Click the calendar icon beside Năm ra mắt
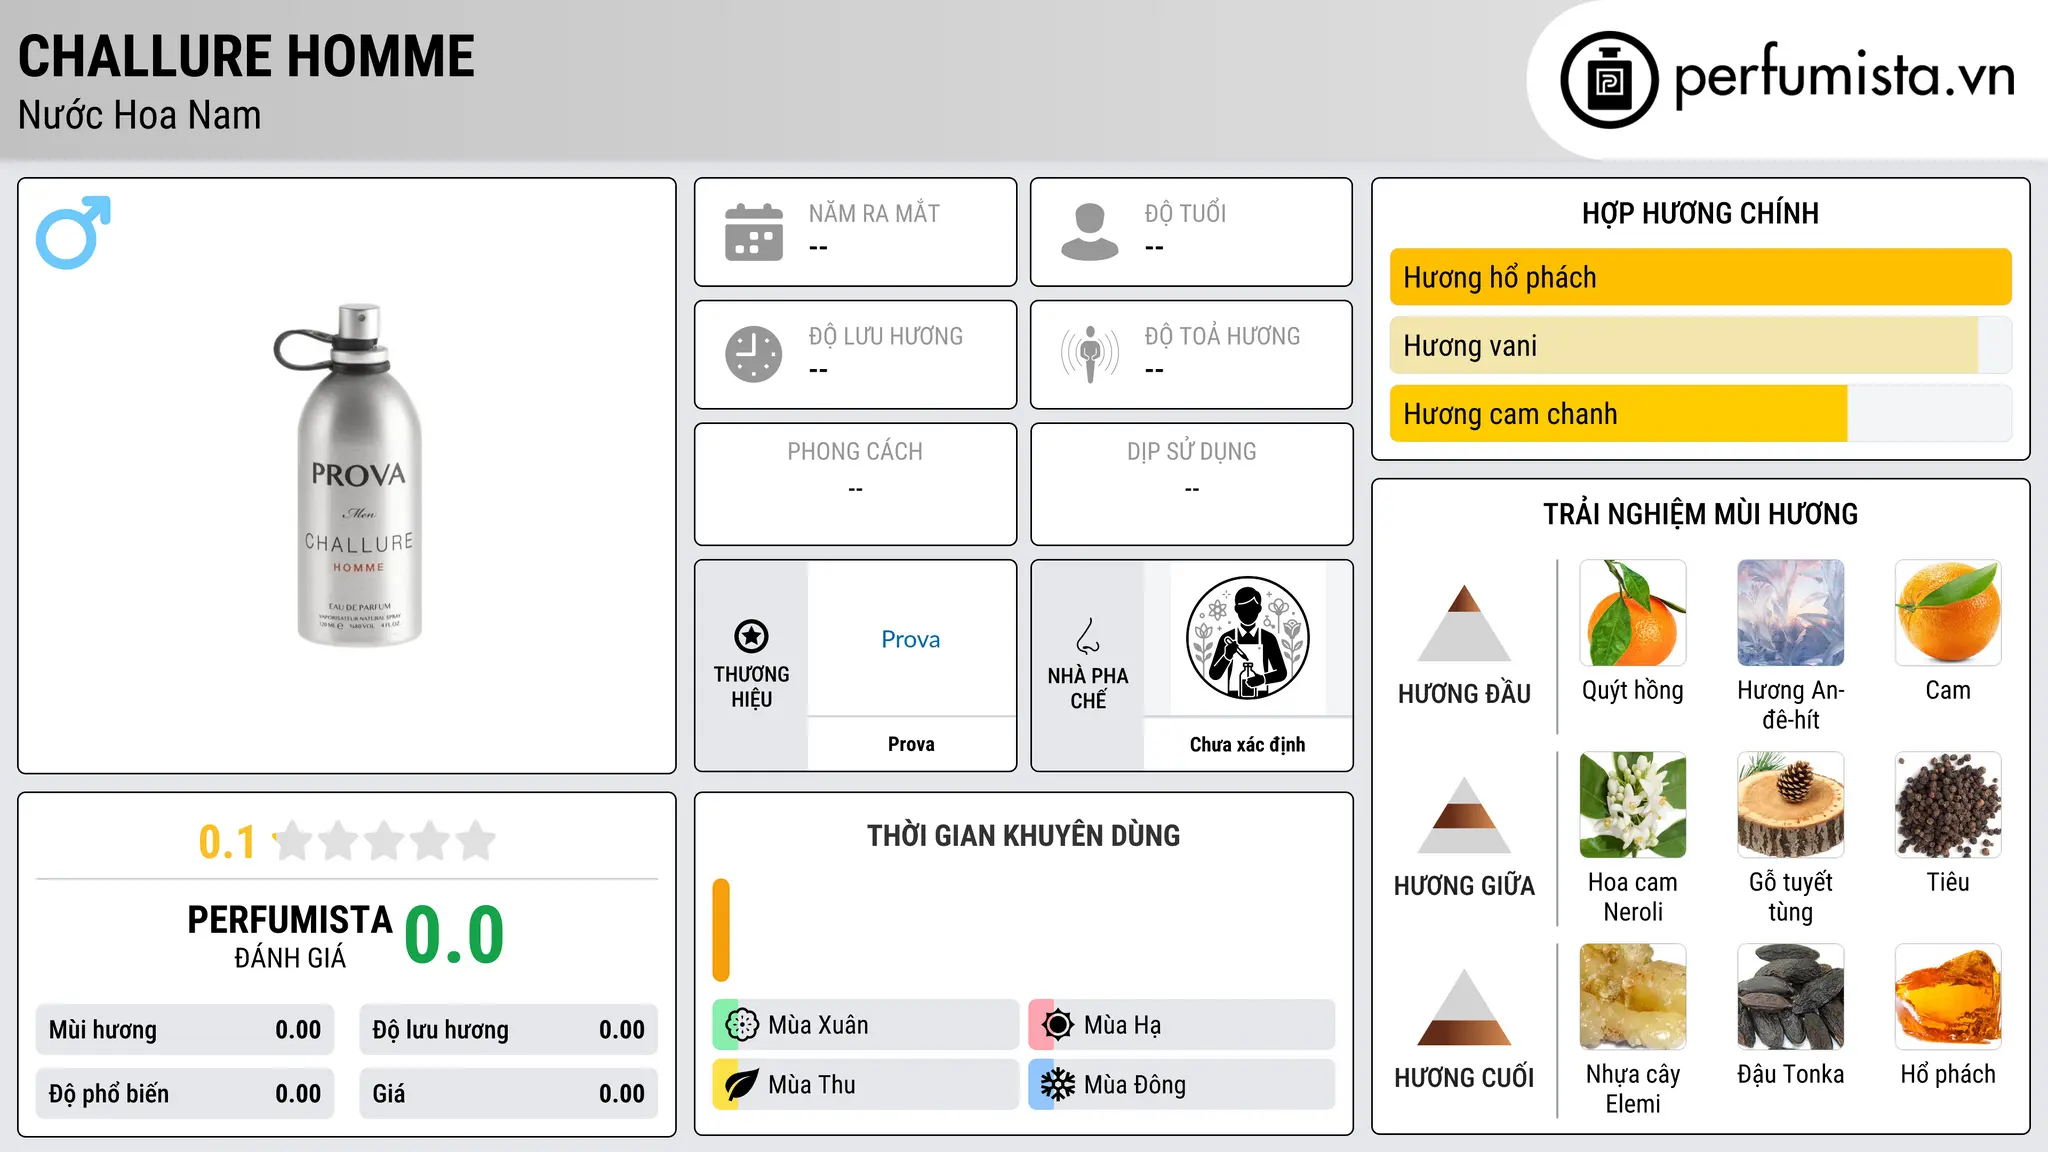 point(754,232)
